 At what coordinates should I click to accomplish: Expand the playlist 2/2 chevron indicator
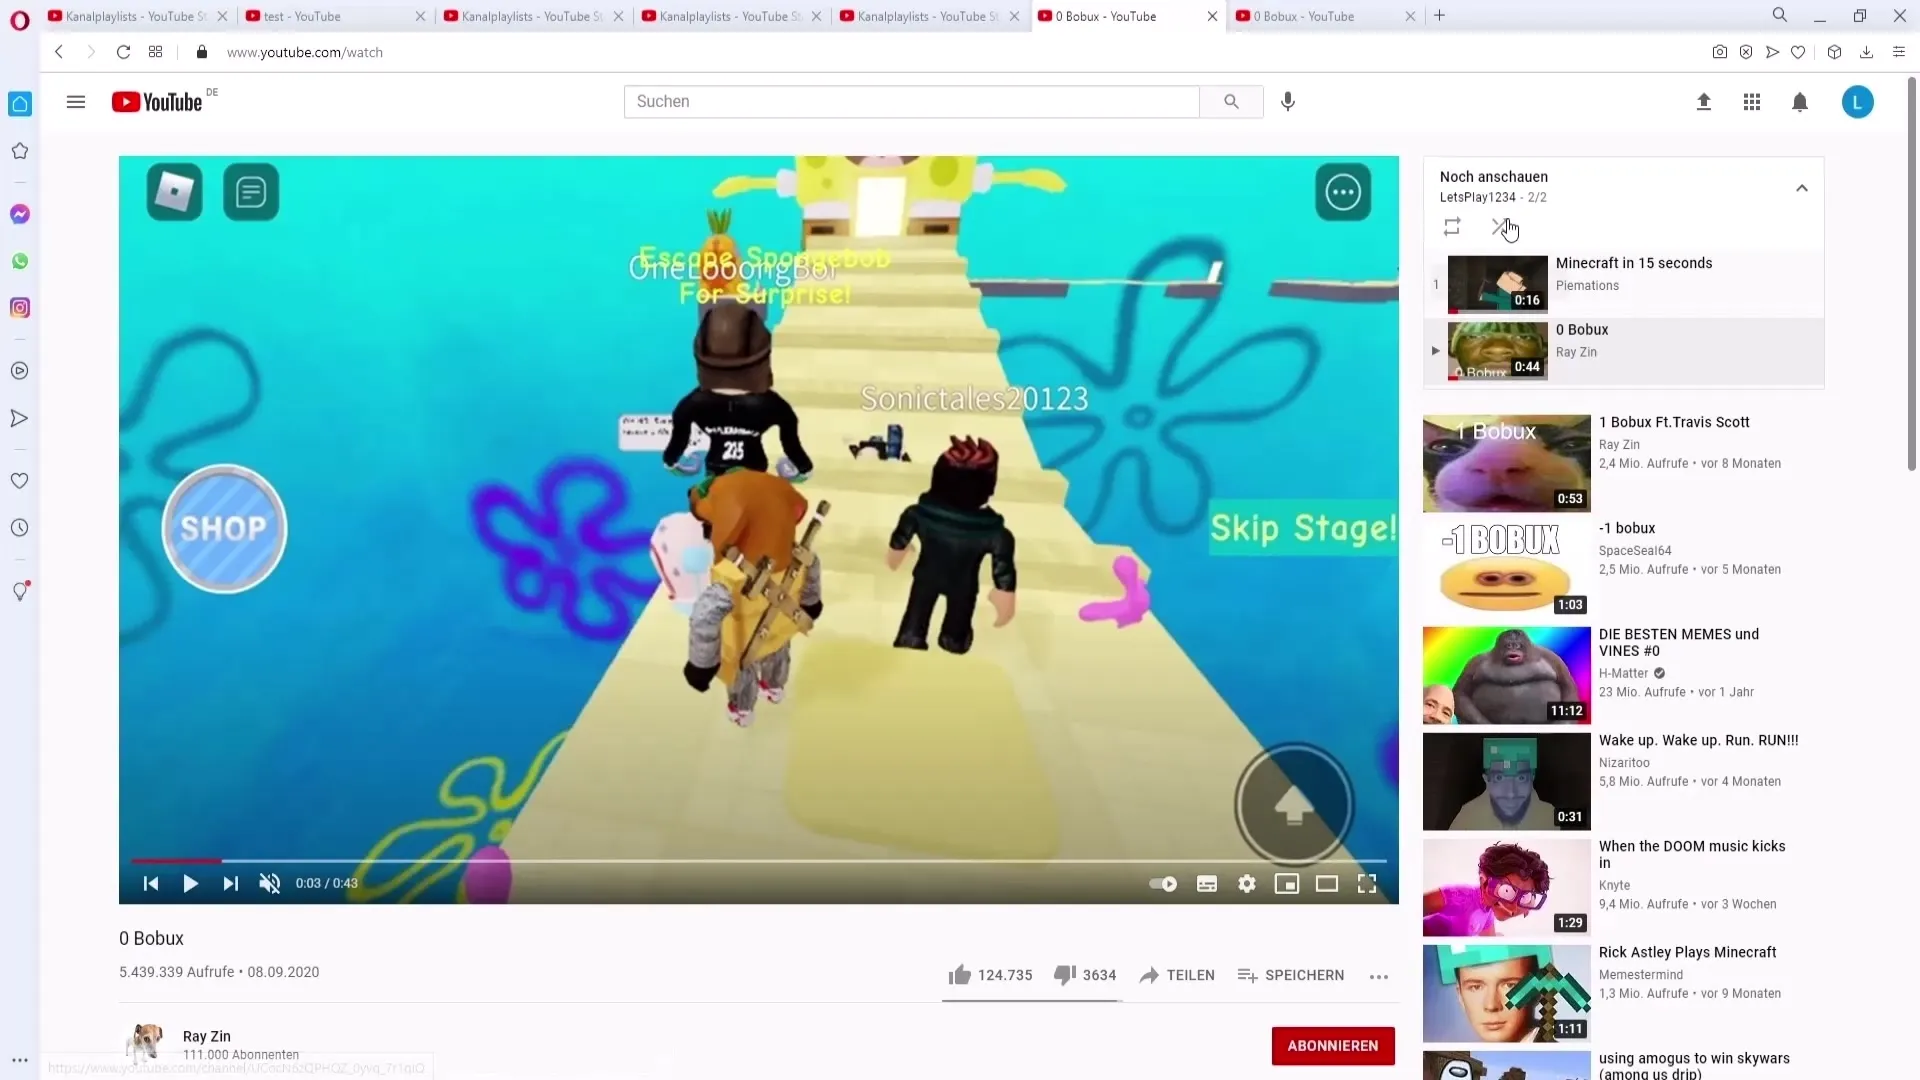pyautogui.click(x=1803, y=187)
